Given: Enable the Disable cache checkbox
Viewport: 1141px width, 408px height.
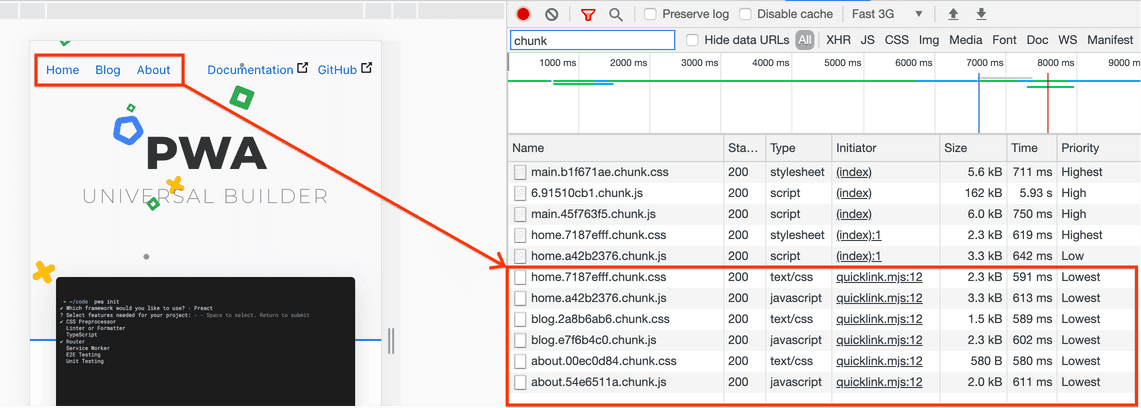Looking at the screenshot, I should tap(745, 14).
